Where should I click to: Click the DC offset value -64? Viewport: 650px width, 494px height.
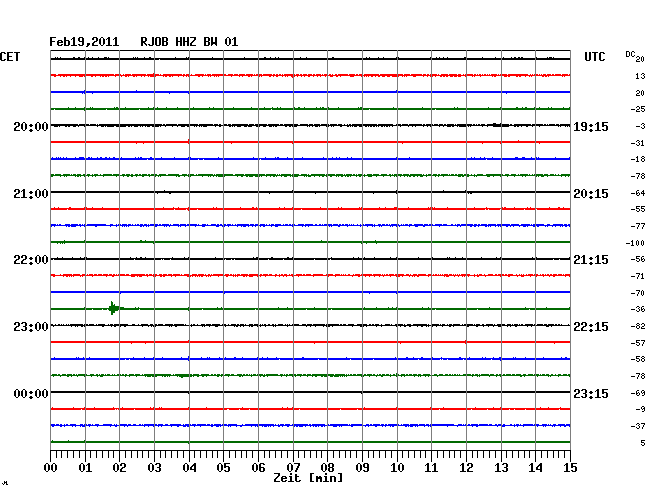[x=638, y=193]
